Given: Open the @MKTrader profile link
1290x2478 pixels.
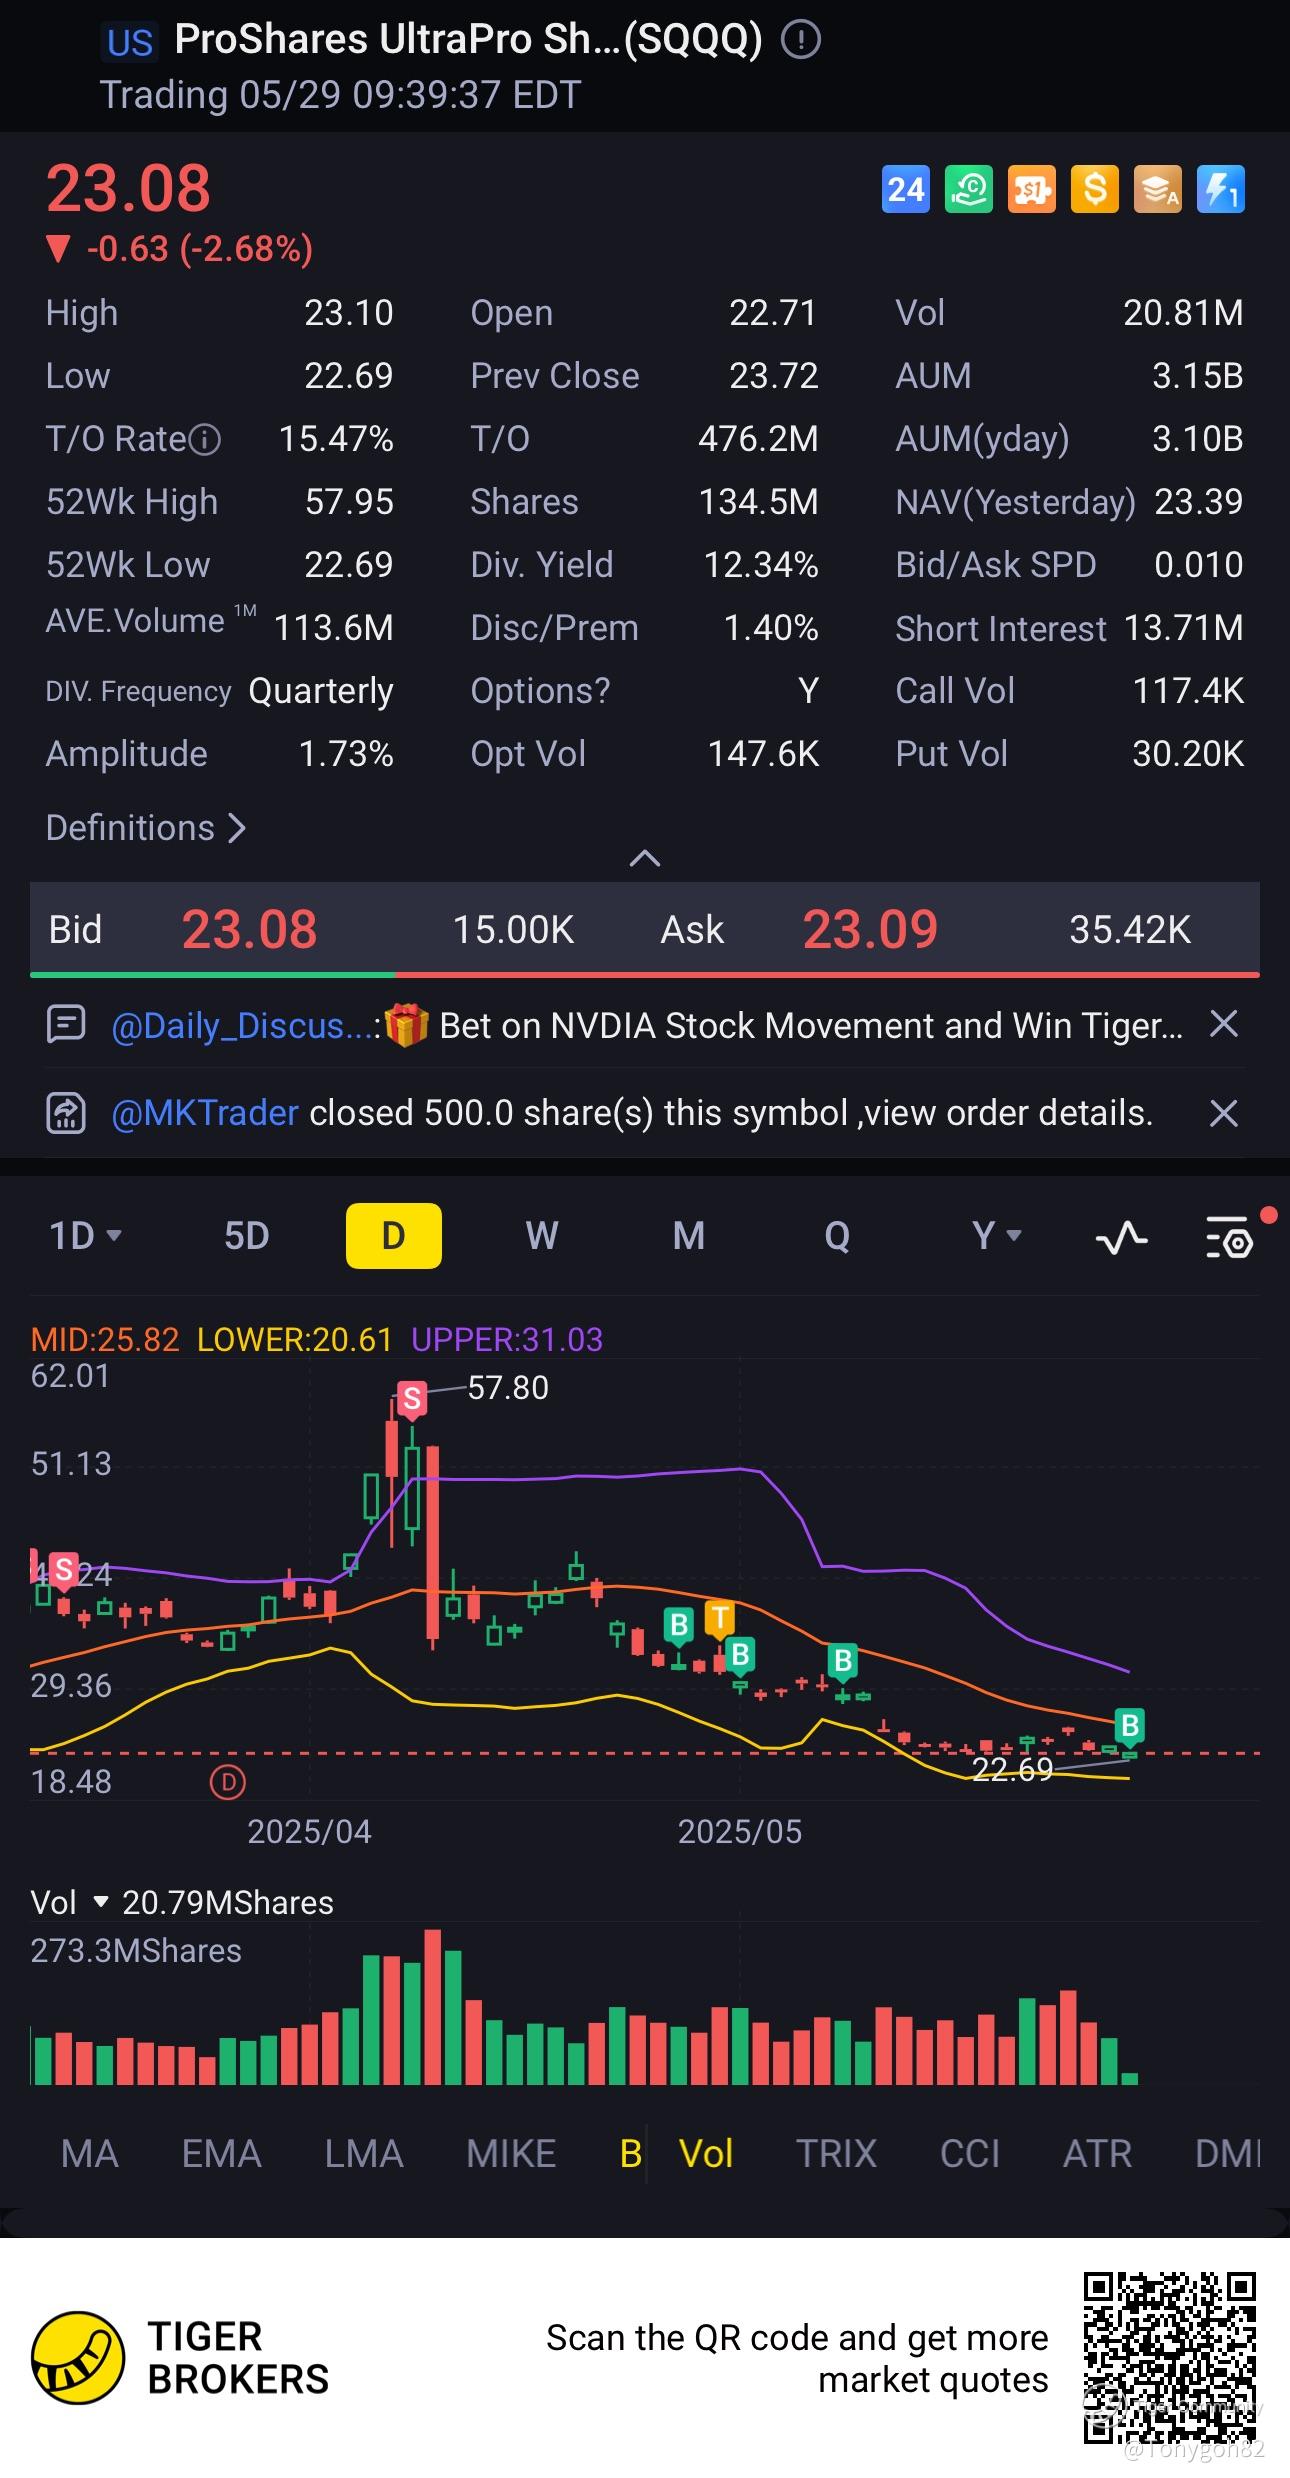Looking at the screenshot, I should [x=205, y=1113].
